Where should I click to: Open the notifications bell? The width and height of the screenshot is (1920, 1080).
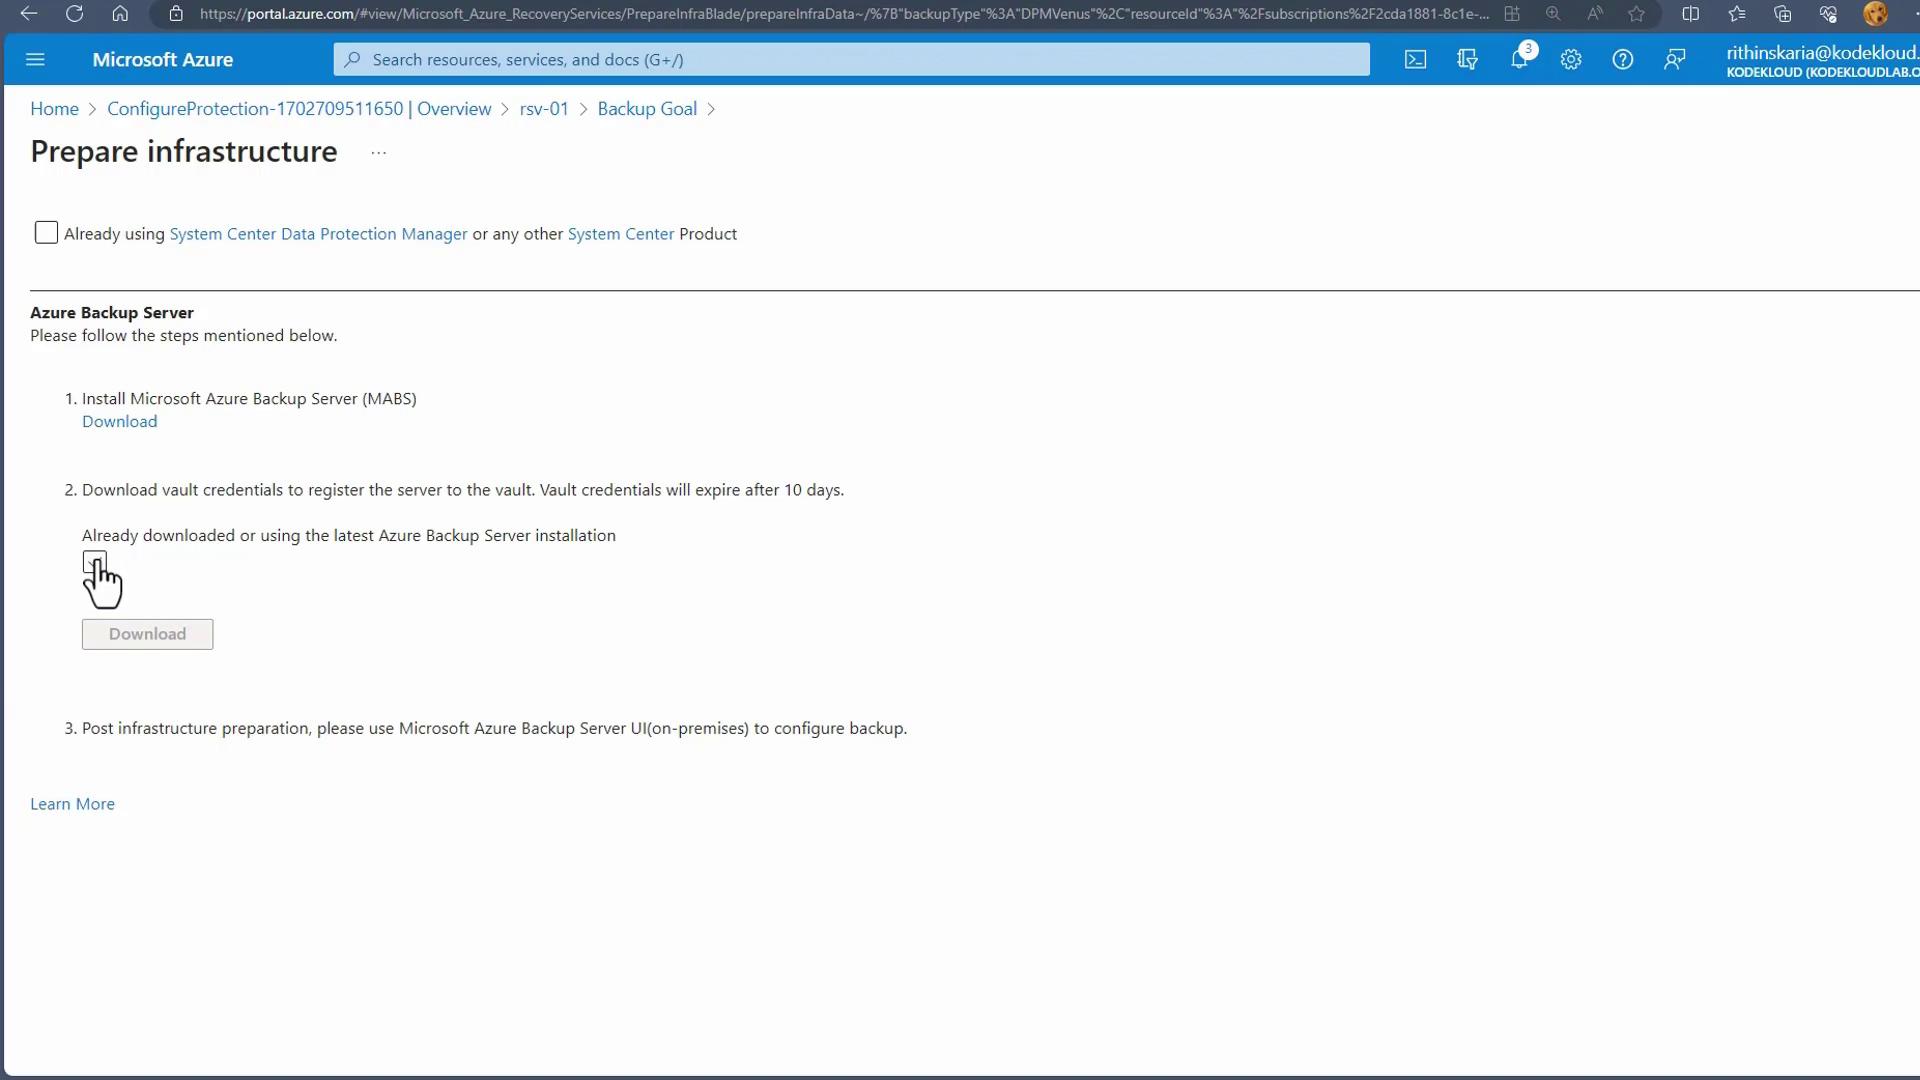tap(1519, 60)
